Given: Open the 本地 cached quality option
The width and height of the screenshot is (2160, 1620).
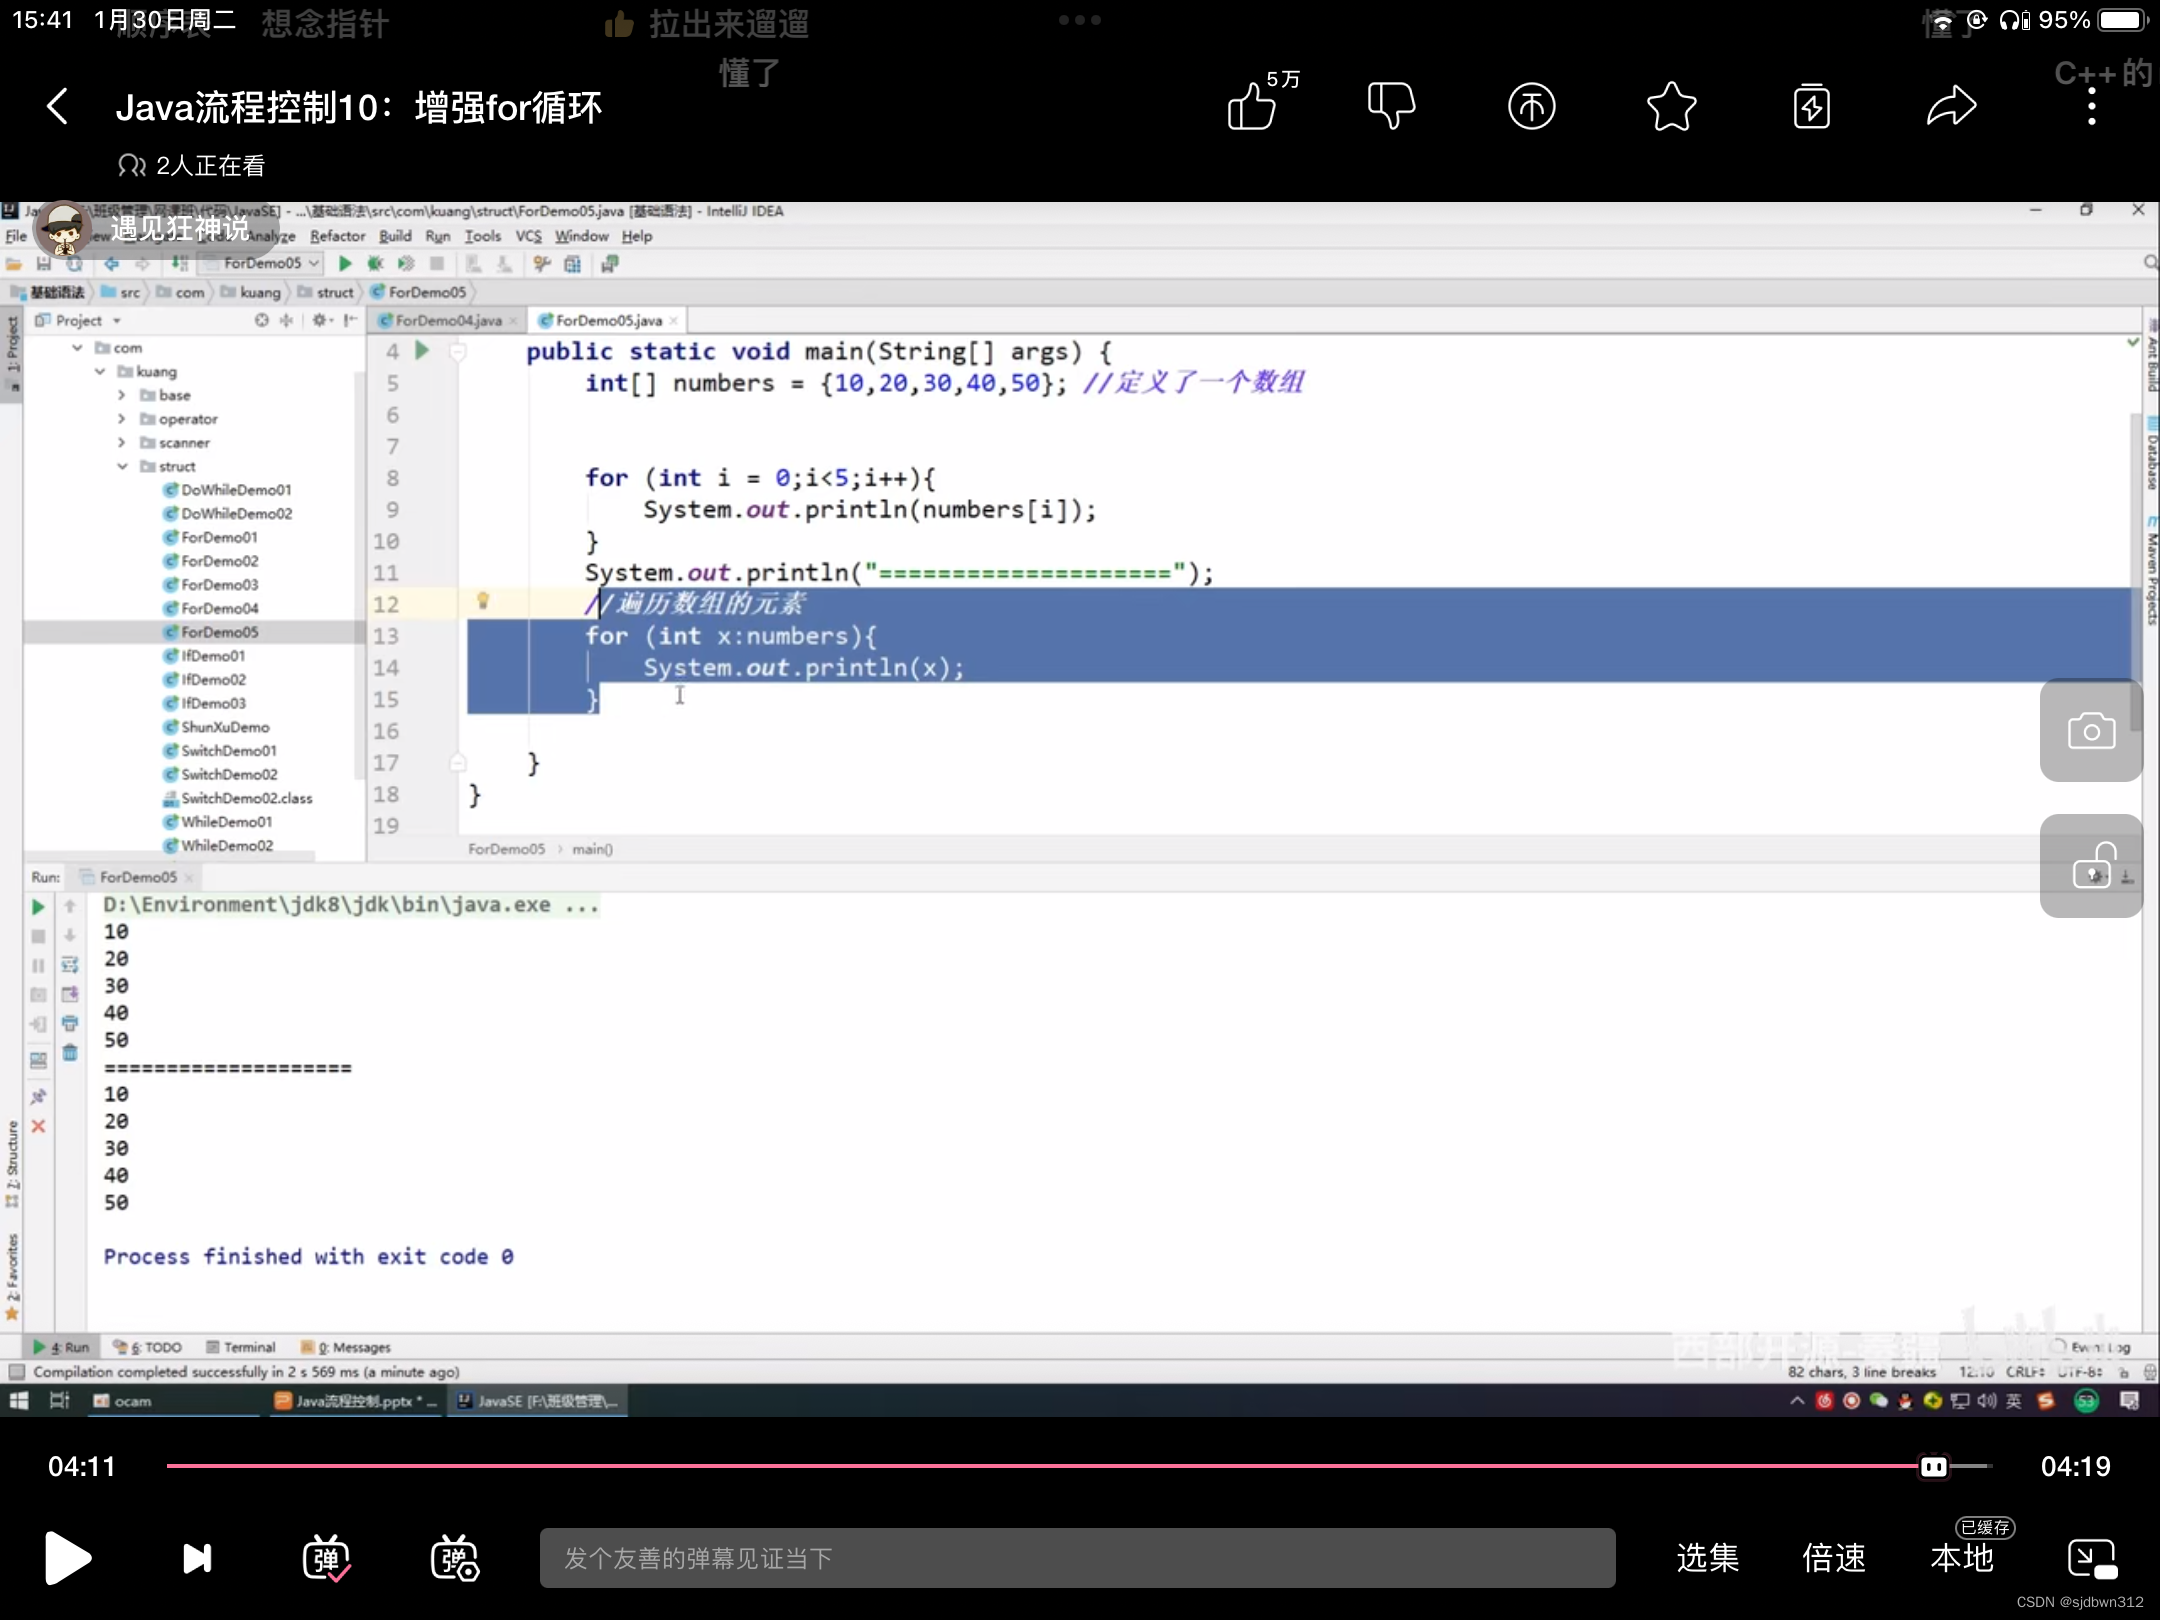Looking at the screenshot, I should pos(1961,1557).
